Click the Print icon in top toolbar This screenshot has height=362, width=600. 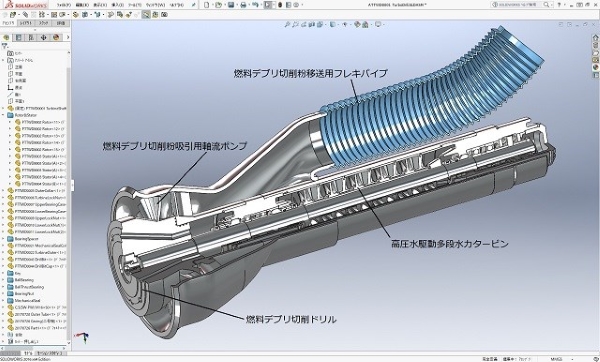tap(243, 5)
